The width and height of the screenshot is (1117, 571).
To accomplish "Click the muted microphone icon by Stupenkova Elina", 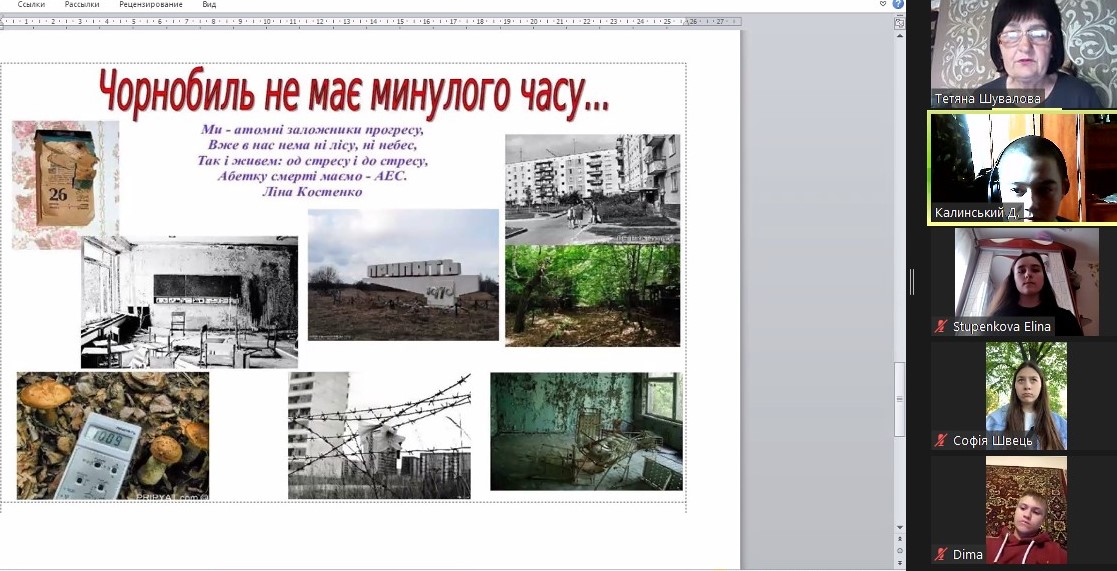I will (940, 327).
